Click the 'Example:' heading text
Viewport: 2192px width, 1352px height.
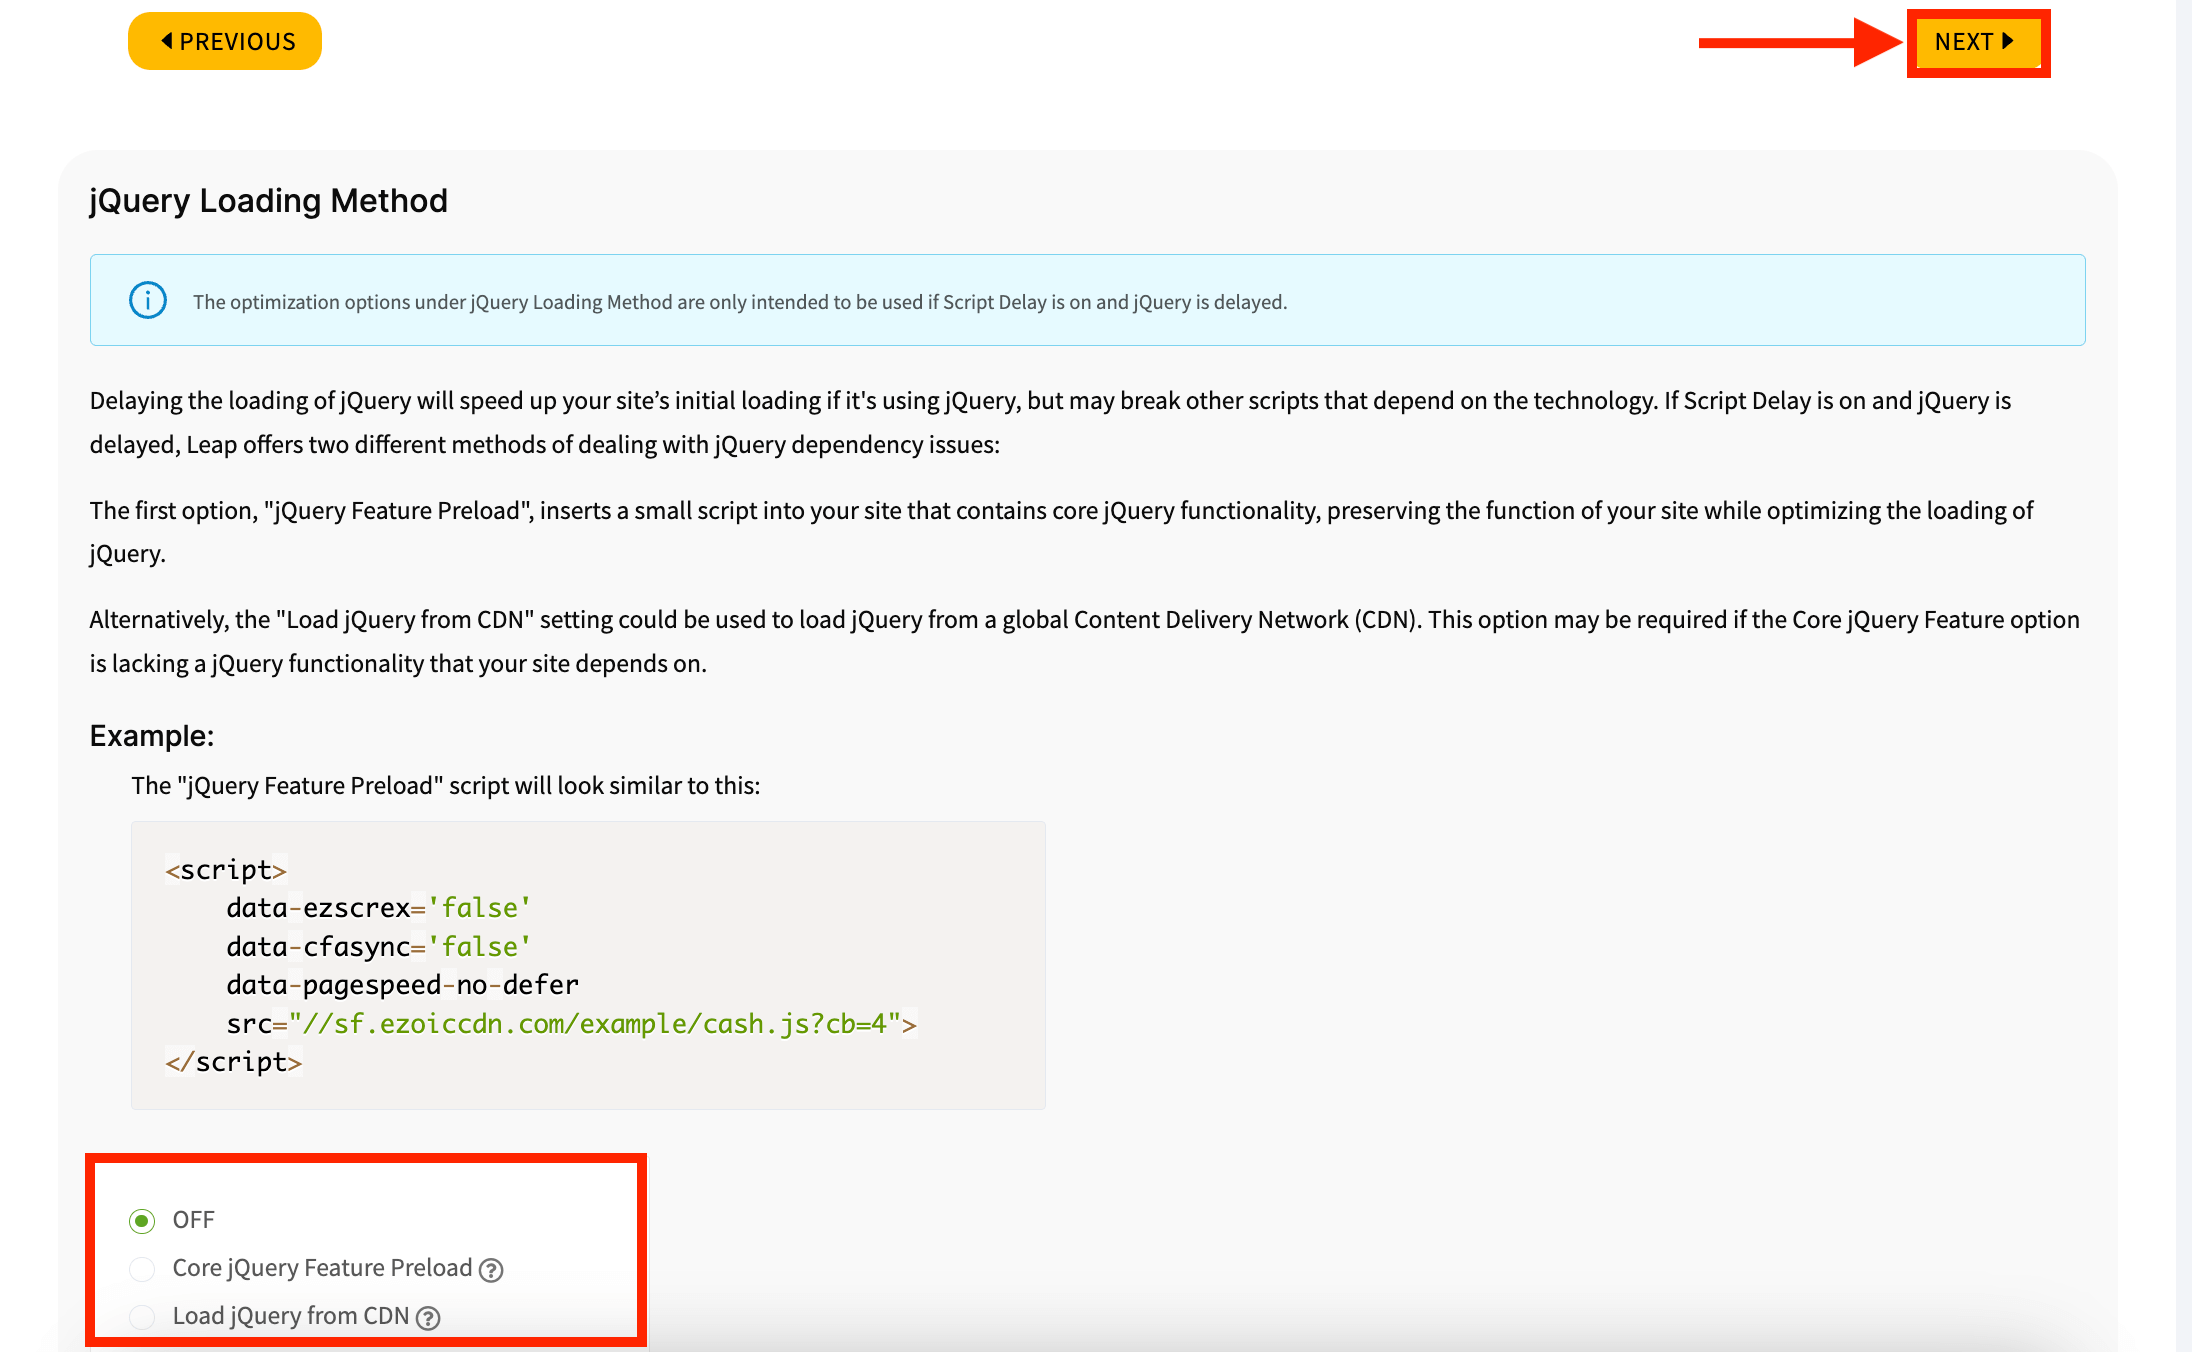pos(152,736)
